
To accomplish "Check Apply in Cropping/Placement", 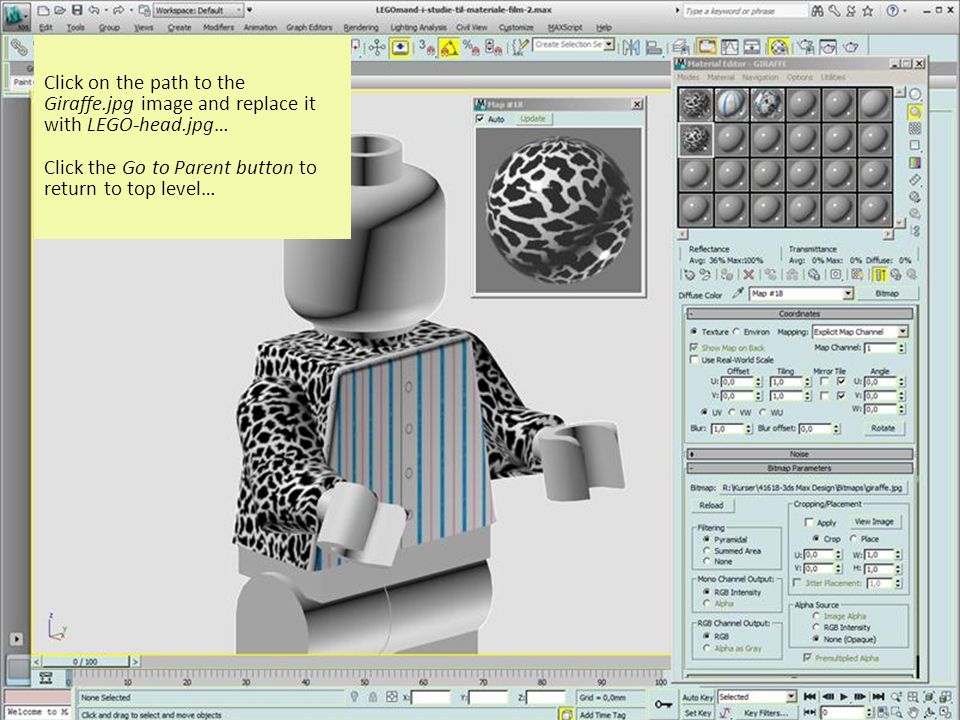I will [809, 522].
